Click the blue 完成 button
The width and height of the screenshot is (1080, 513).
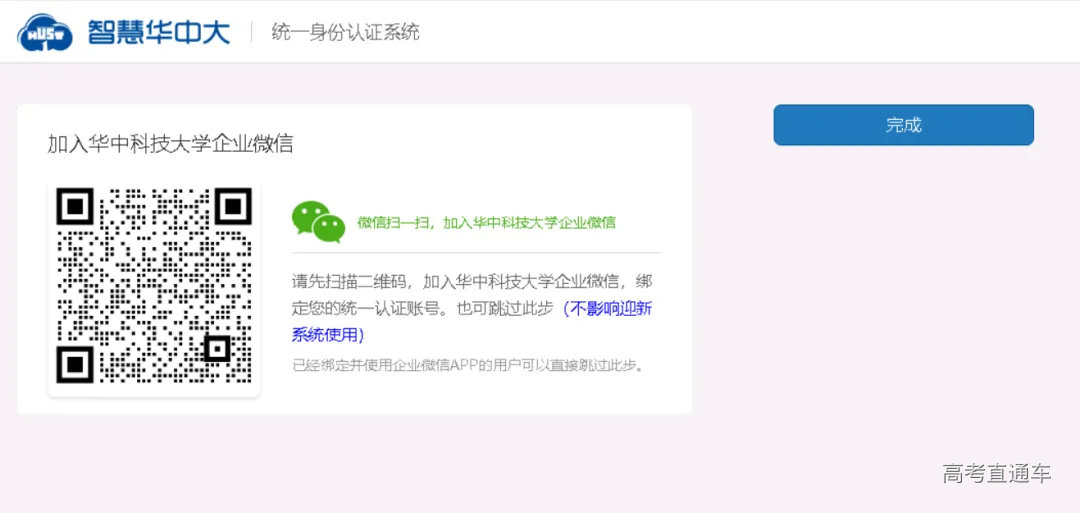point(903,125)
